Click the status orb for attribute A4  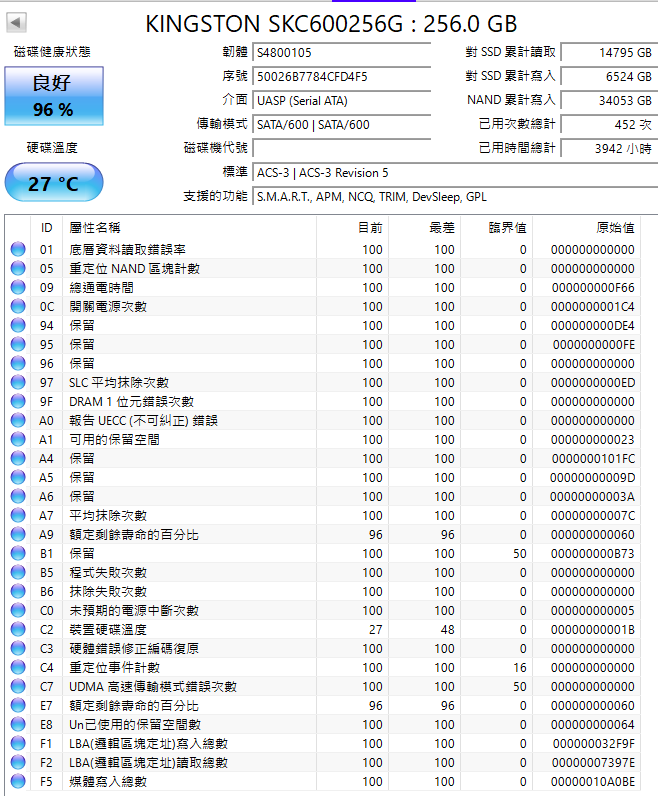click(18, 458)
